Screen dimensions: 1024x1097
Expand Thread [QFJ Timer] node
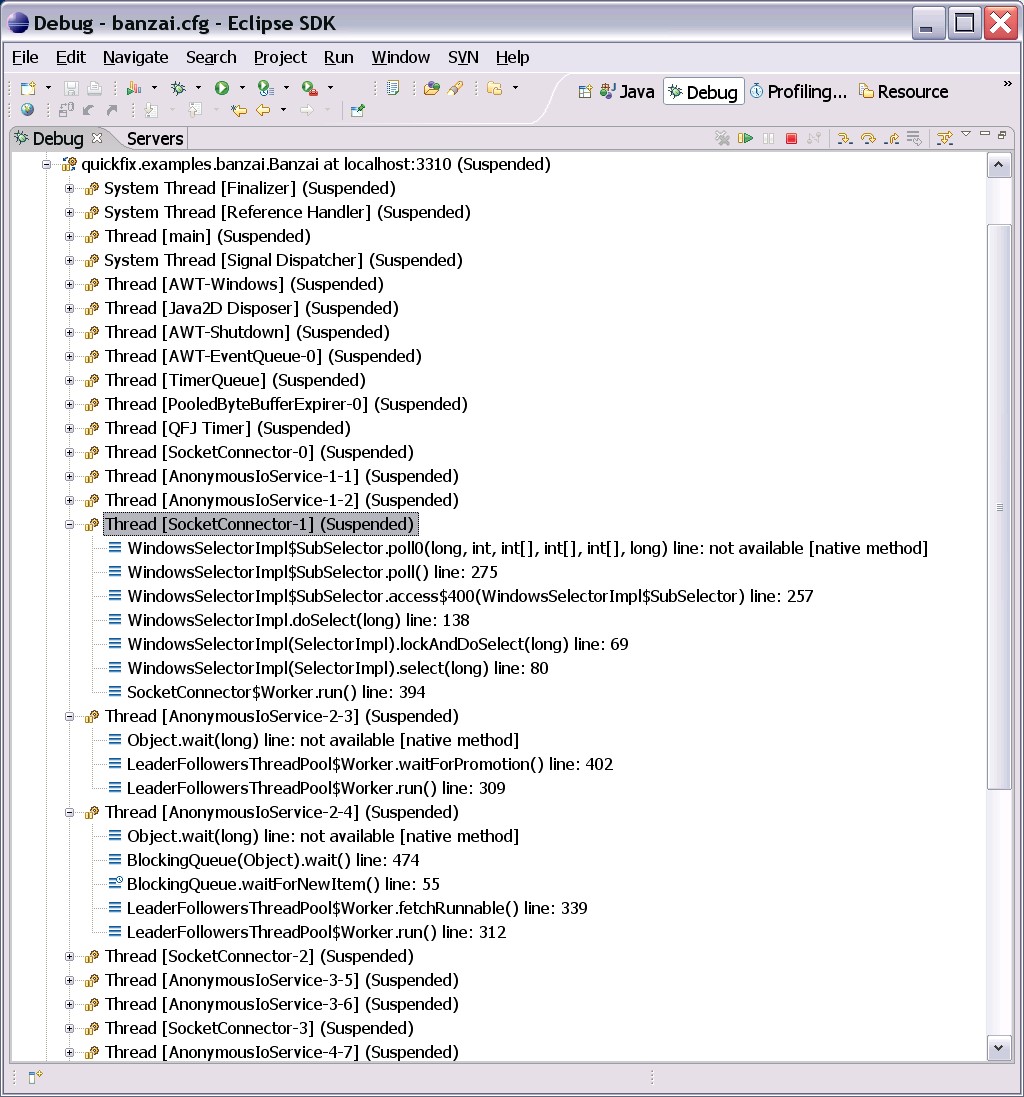pyautogui.click(x=69, y=429)
